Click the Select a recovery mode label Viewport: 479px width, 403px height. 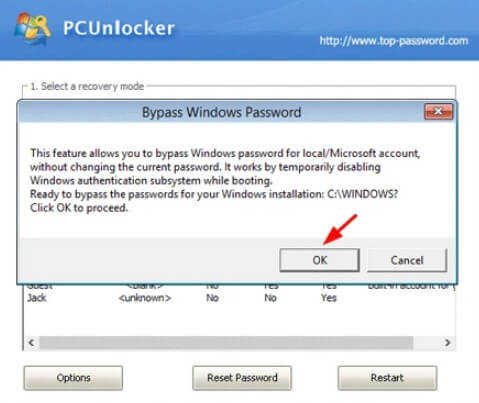[x=87, y=86]
